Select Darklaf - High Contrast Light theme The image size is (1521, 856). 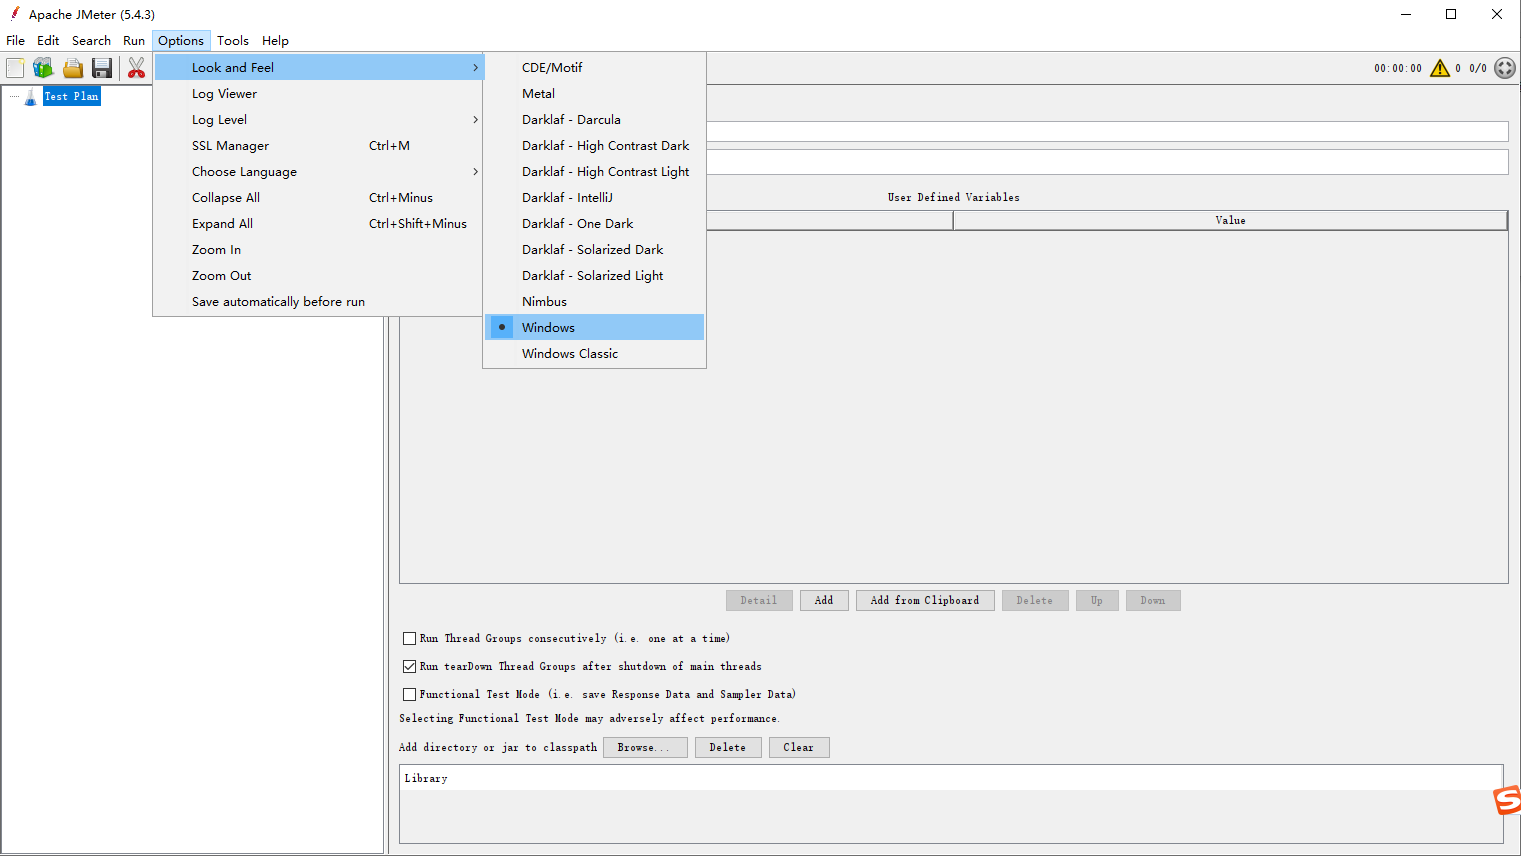(594, 171)
